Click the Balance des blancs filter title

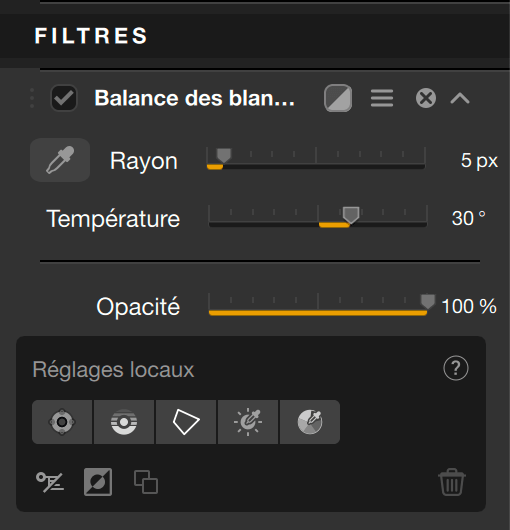(x=194, y=98)
